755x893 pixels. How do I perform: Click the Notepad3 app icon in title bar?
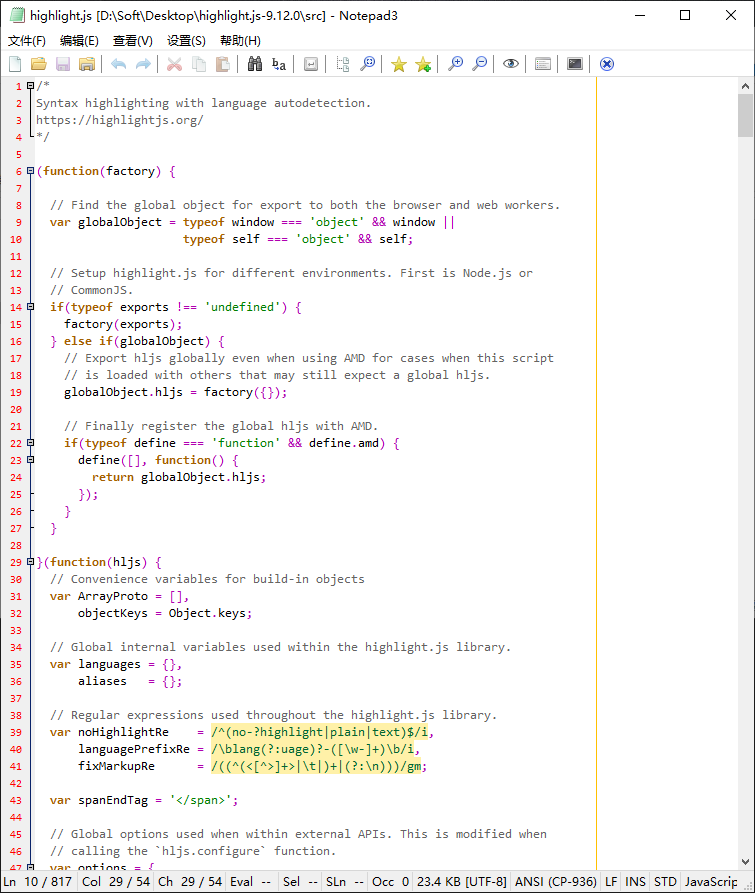tap(17, 15)
